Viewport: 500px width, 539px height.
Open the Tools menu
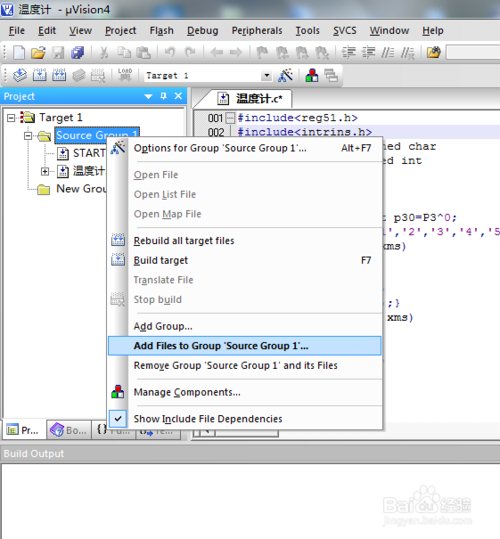(308, 31)
